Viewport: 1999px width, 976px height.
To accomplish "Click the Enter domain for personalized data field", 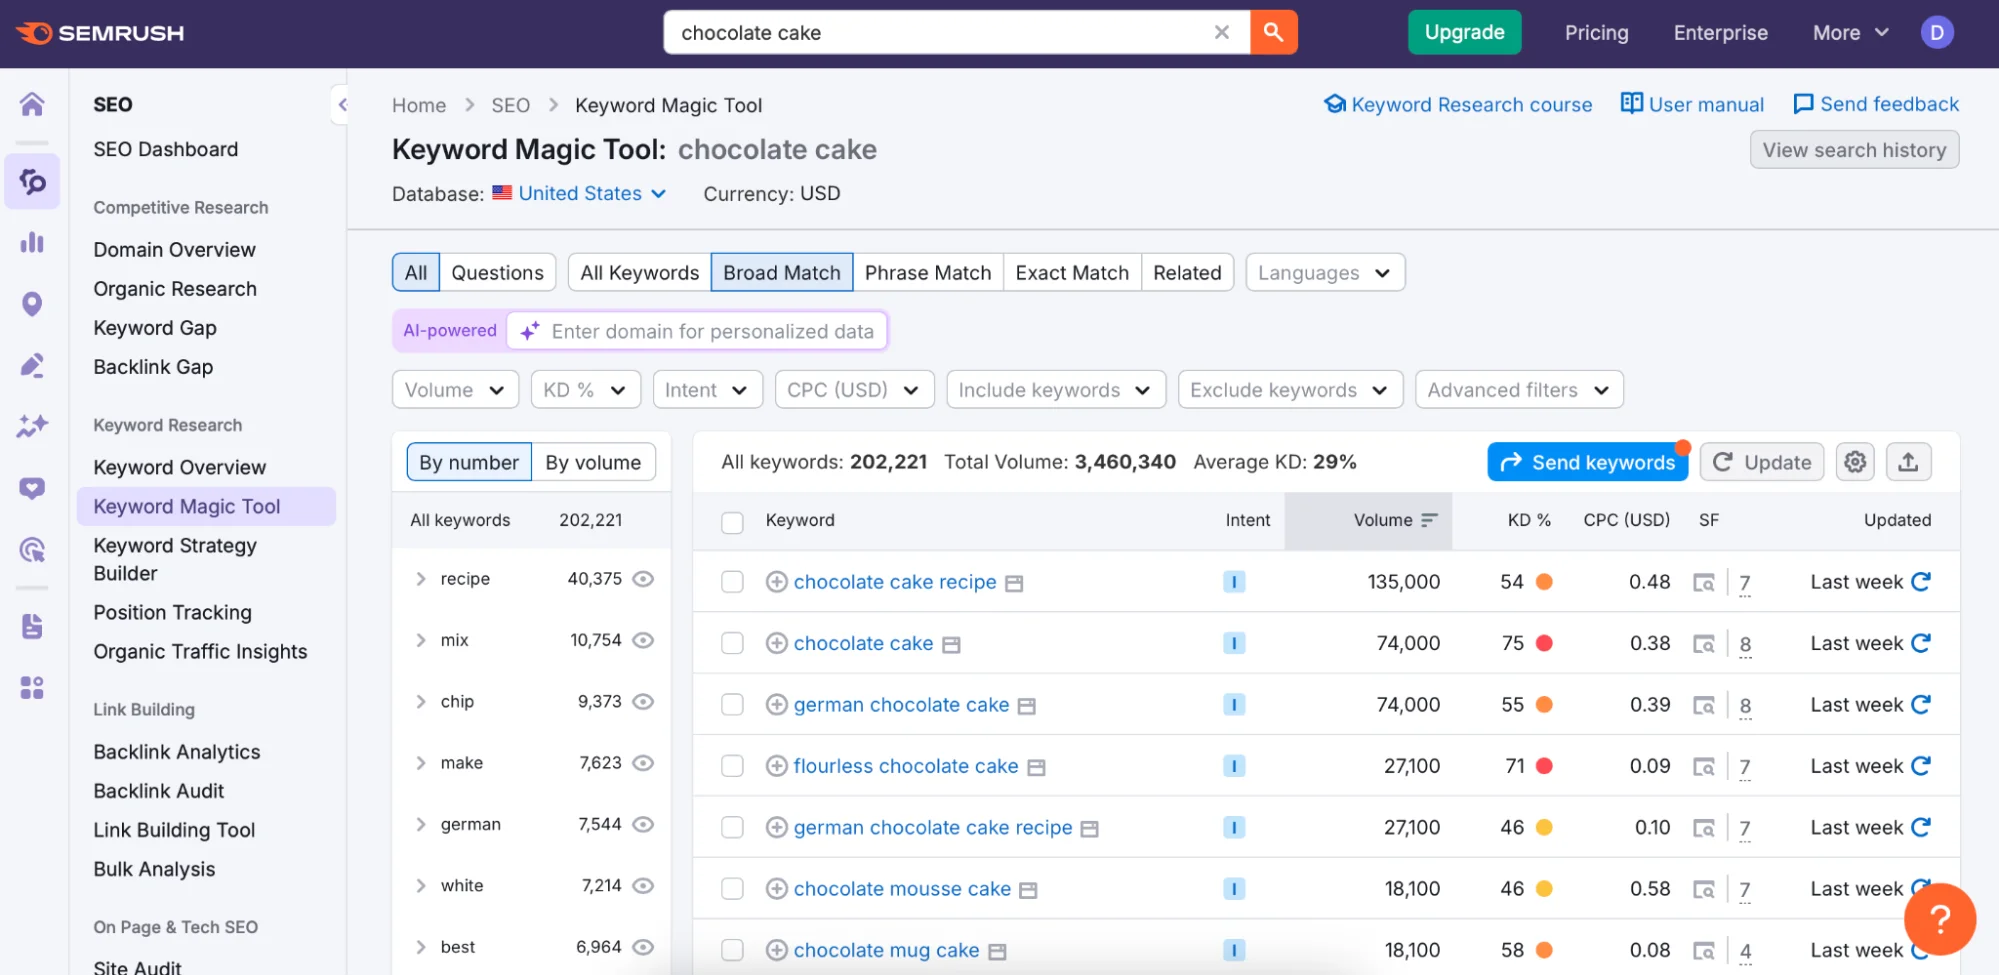I will [x=697, y=331].
